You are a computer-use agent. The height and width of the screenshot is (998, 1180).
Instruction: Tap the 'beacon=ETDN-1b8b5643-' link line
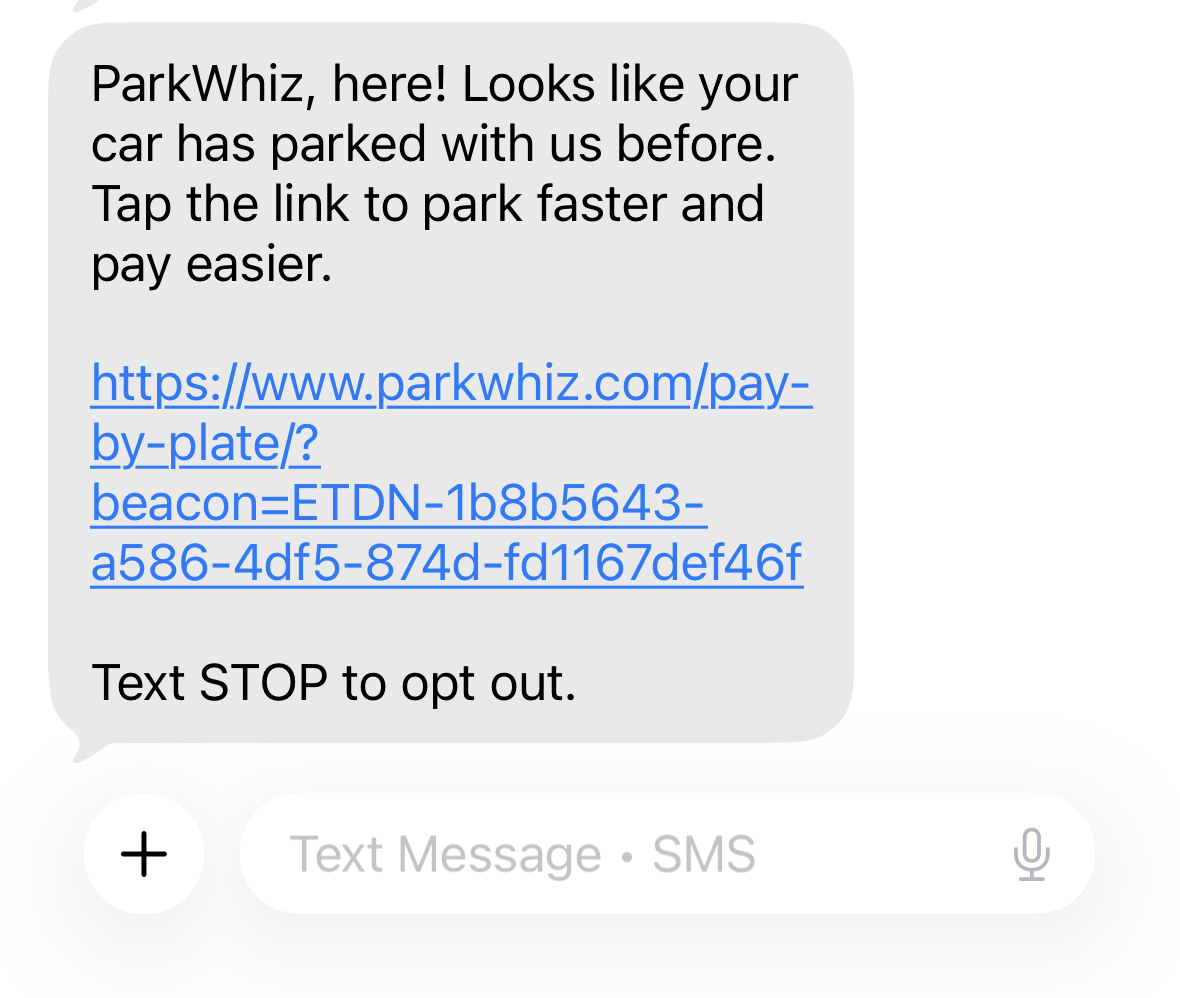[x=399, y=502]
